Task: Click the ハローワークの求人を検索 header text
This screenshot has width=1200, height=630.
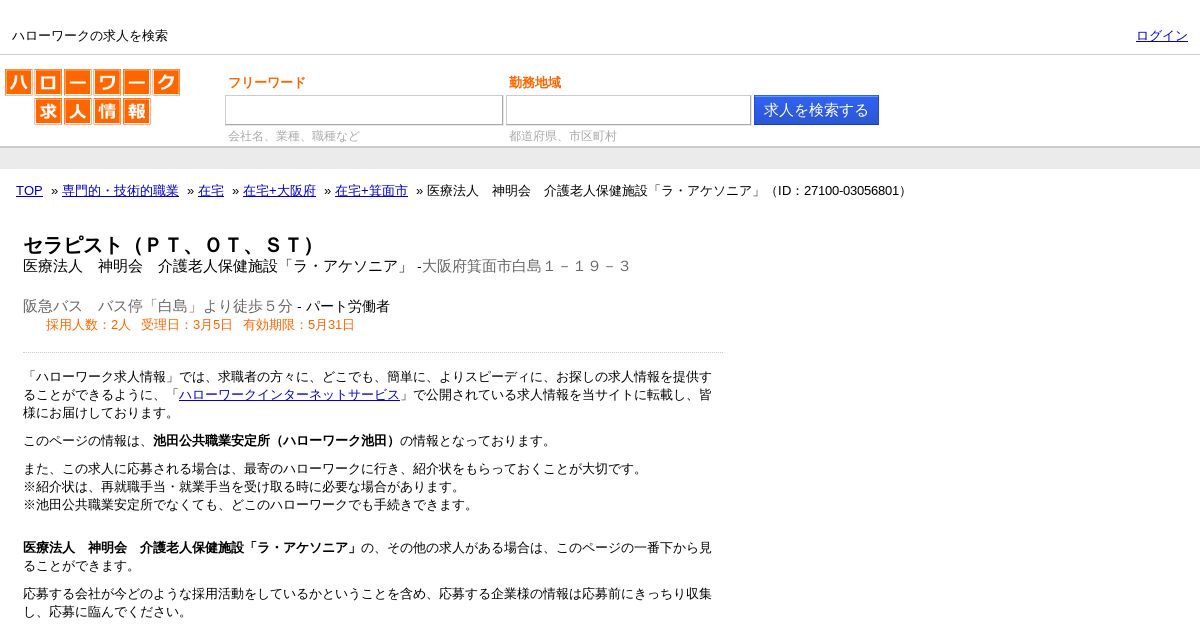Action: point(90,36)
